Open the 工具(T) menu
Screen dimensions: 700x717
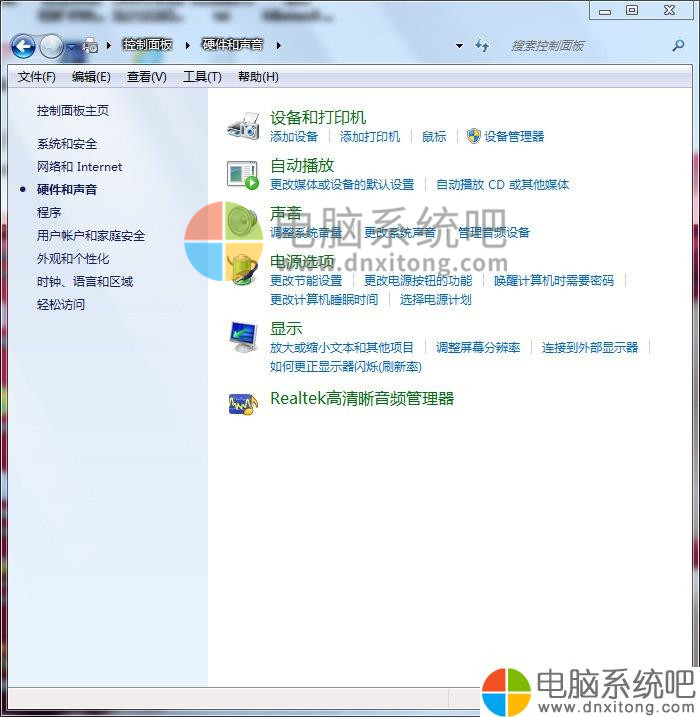pos(202,77)
